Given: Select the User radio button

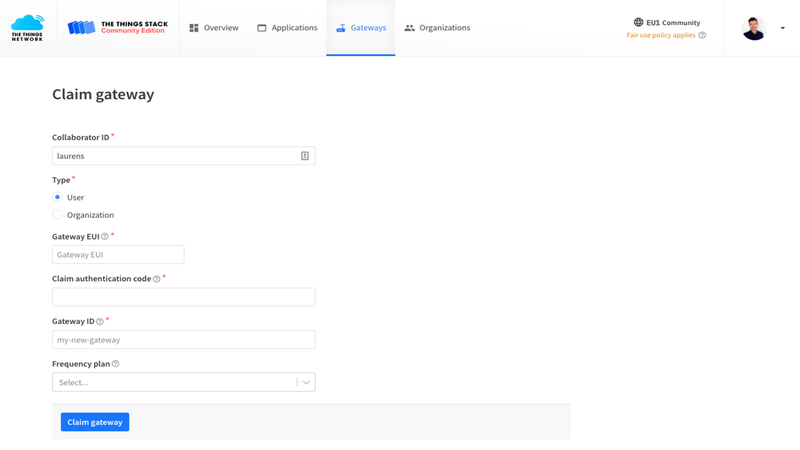Looking at the screenshot, I should [58, 197].
